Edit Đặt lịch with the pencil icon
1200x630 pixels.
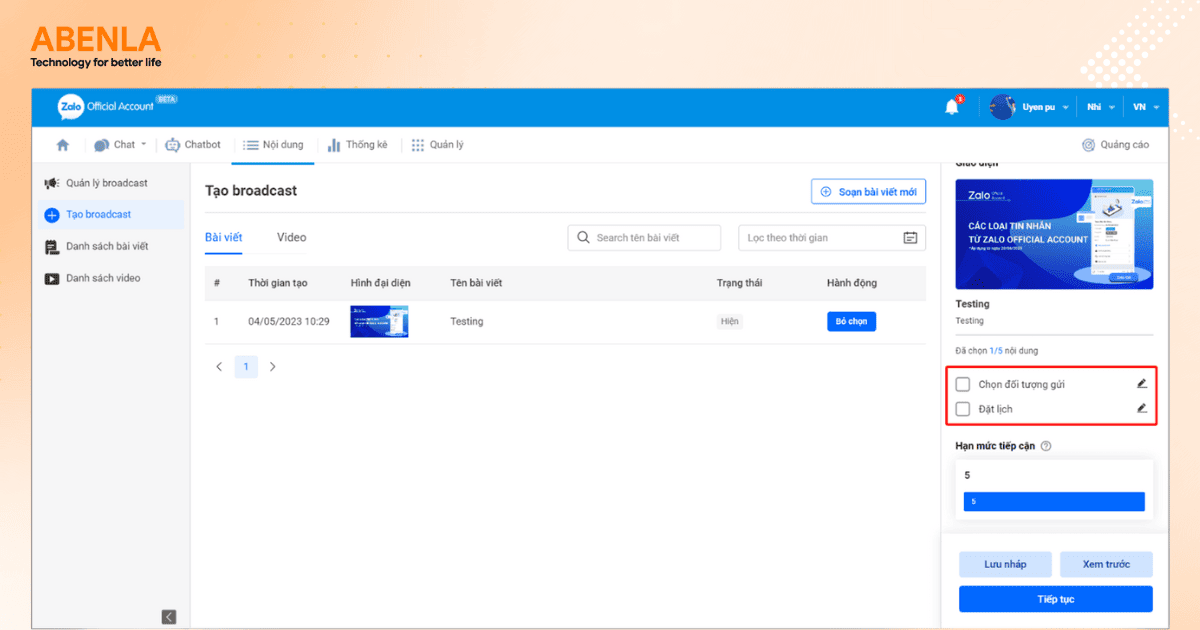[1142, 408]
